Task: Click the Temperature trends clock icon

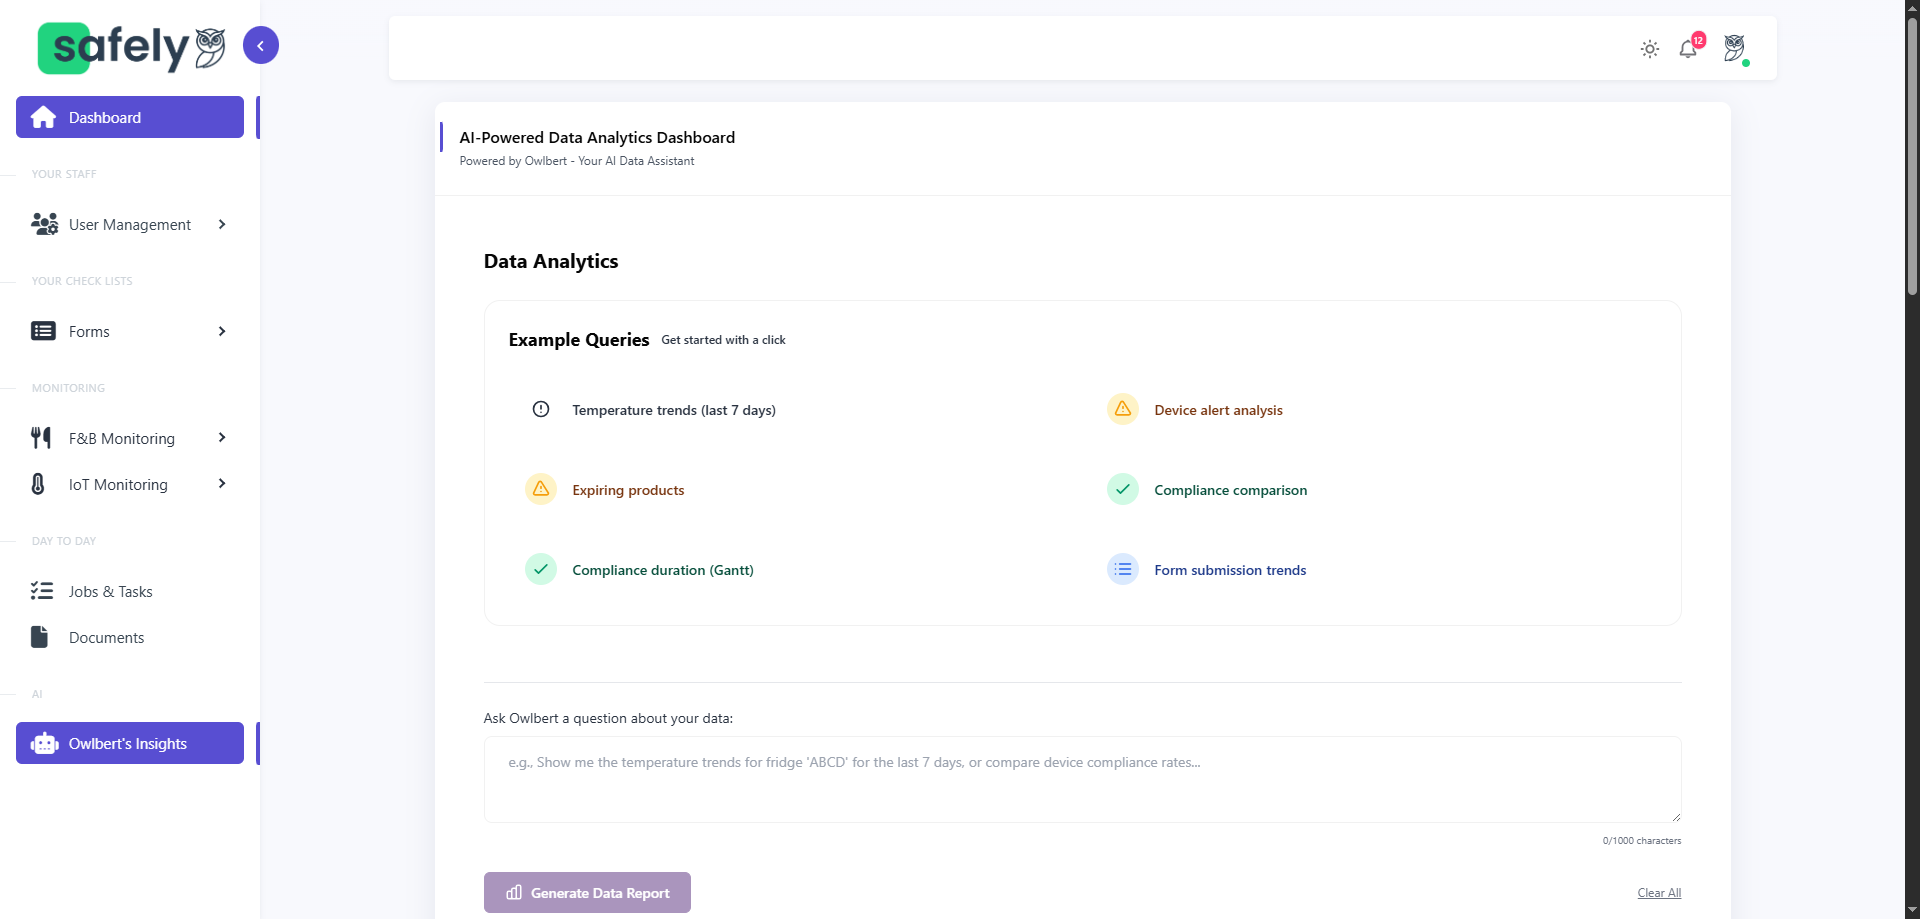Action: click(x=541, y=409)
